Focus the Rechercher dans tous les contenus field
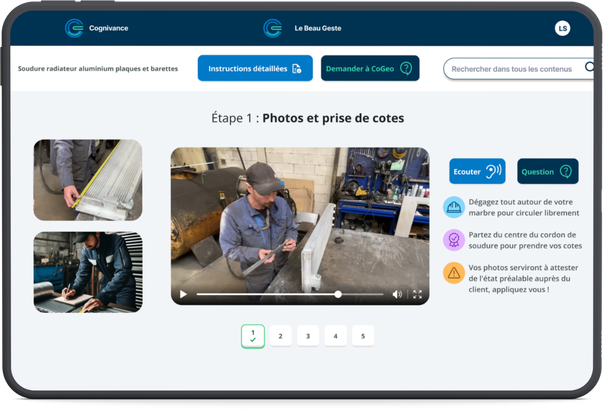This screenshot has width=603, height=412. coord(518,69)
